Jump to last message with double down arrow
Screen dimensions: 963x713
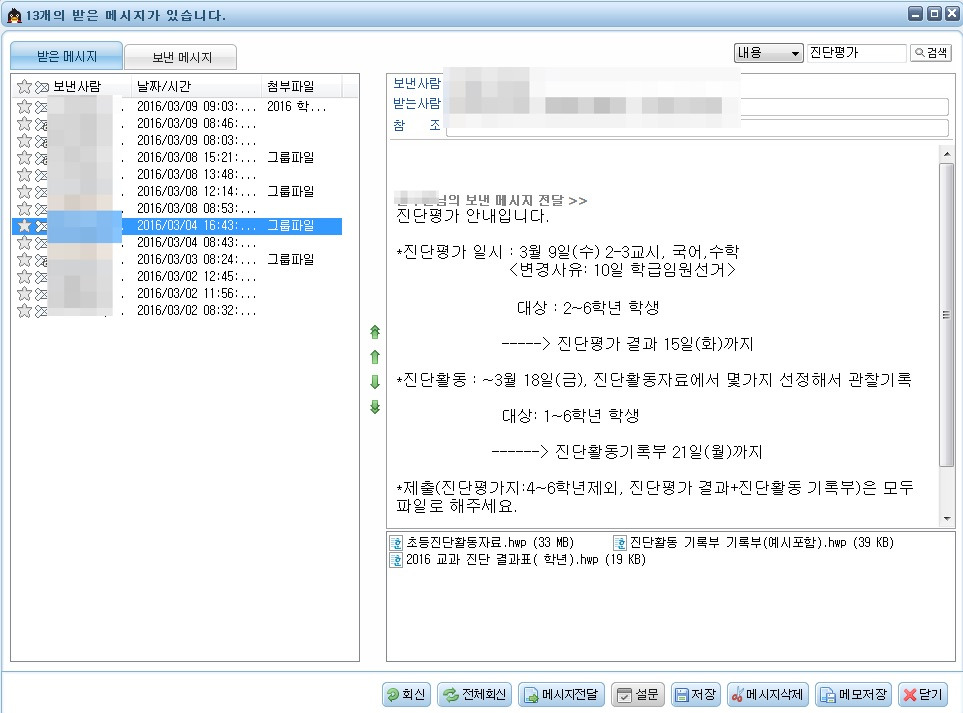375,407
